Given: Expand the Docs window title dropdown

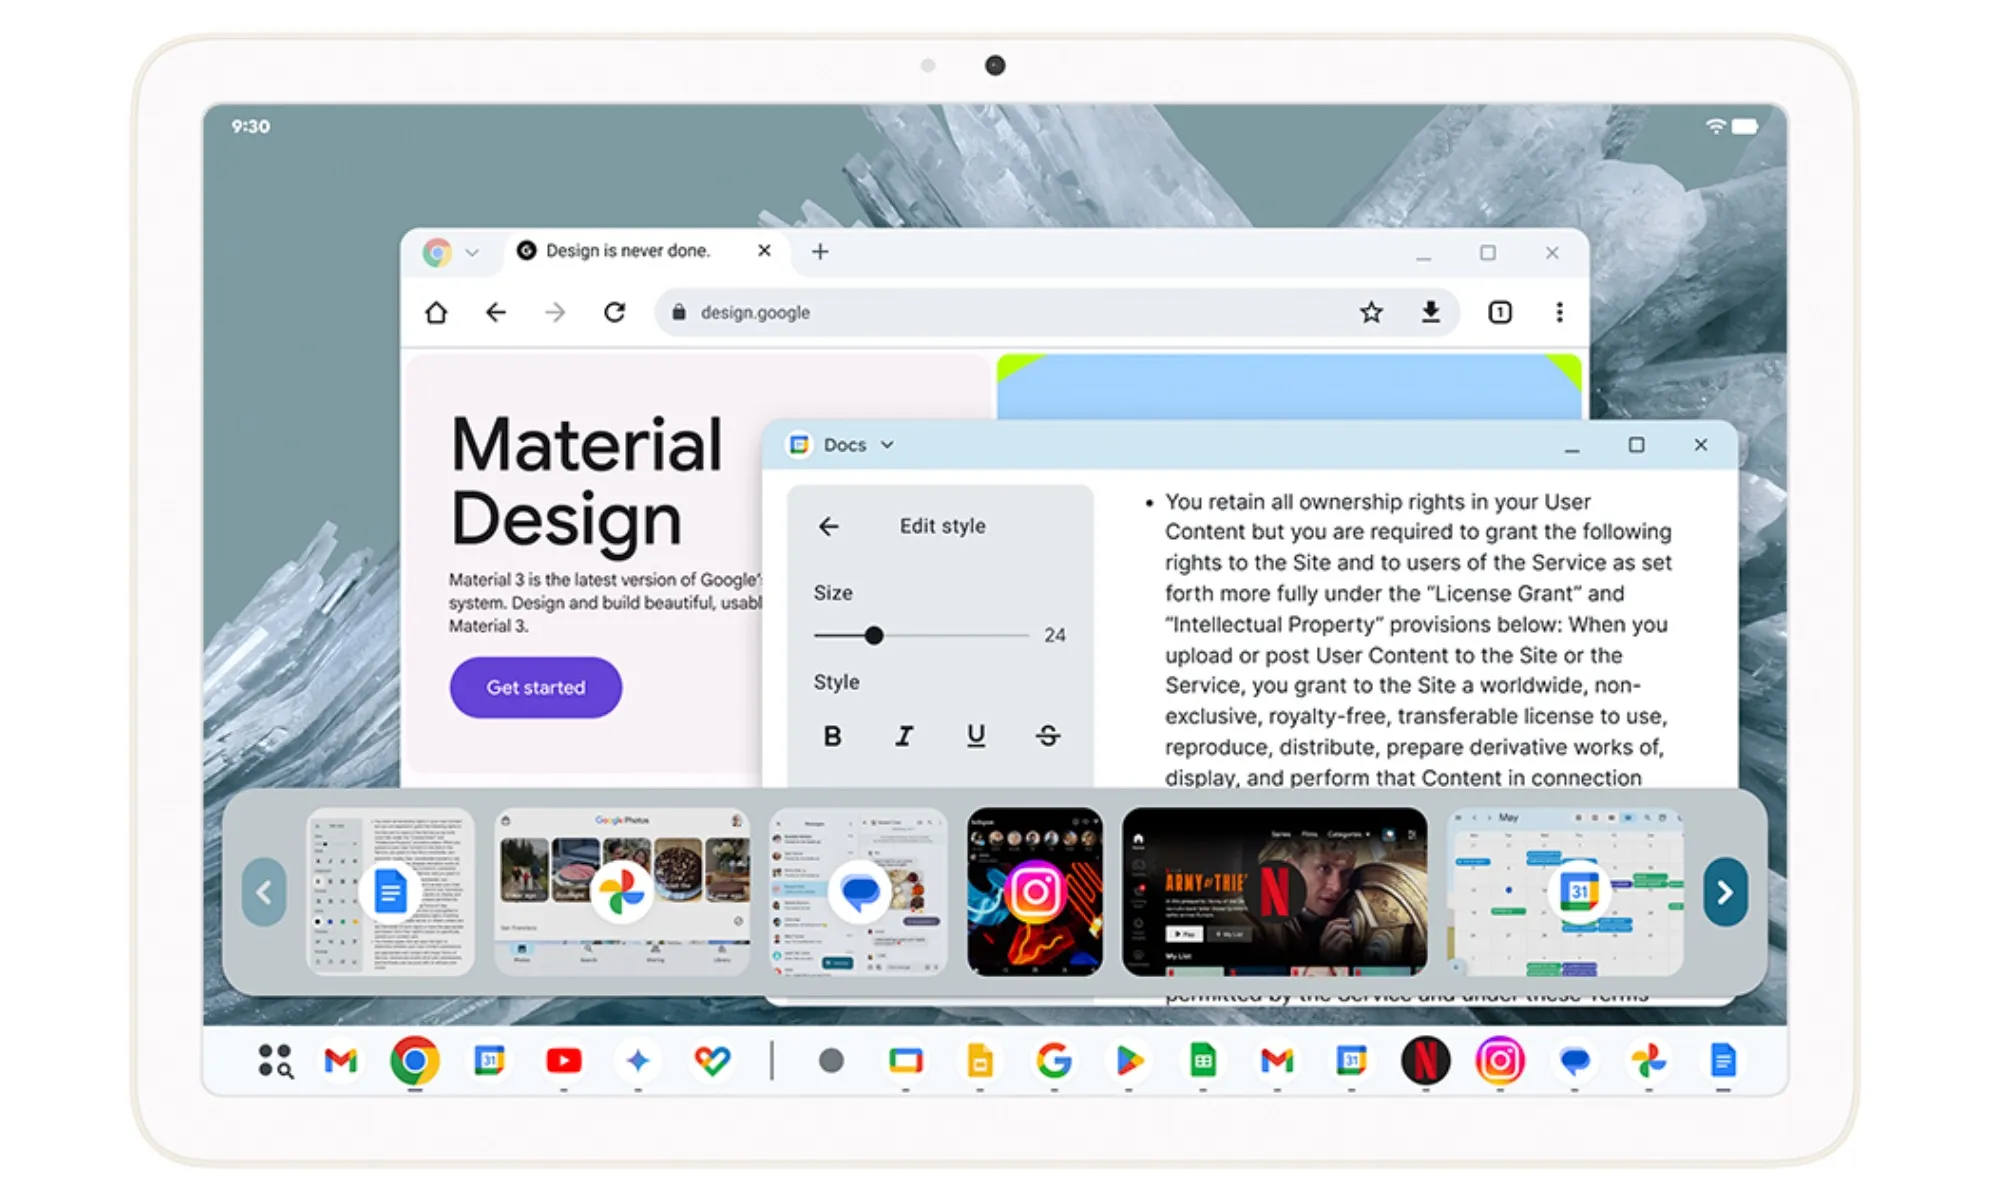Looking at the screenshot, I should [887, 445].
